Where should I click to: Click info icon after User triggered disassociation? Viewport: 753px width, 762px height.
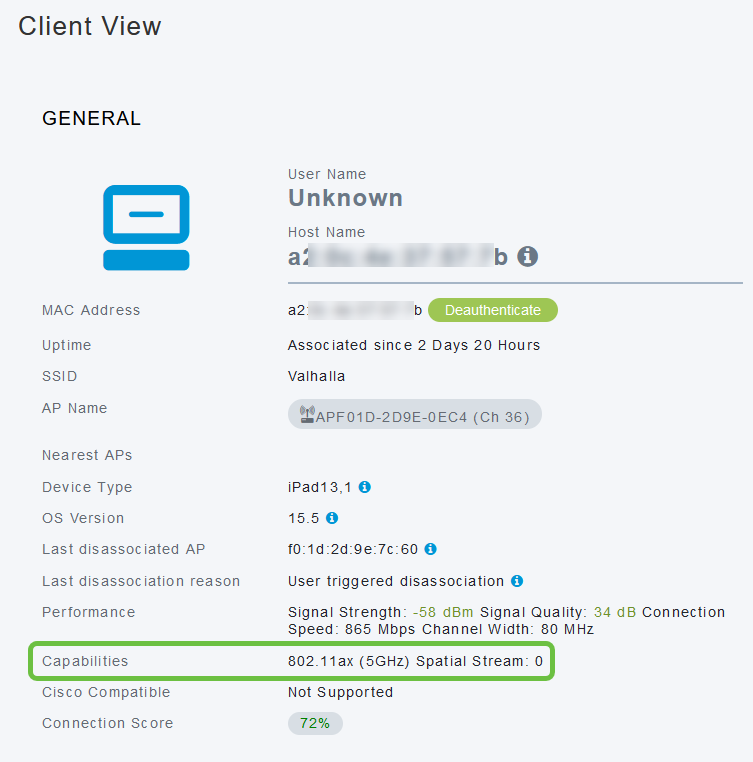517,581
